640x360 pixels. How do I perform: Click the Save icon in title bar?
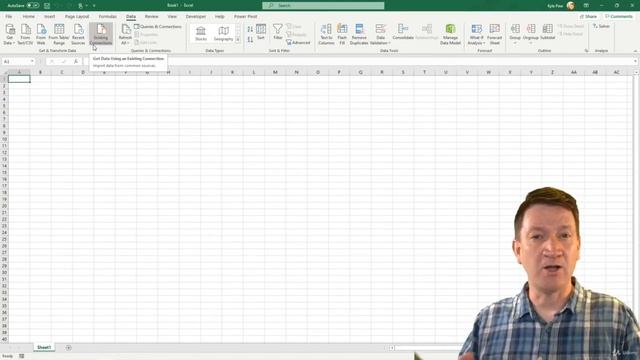click(47, 5)
